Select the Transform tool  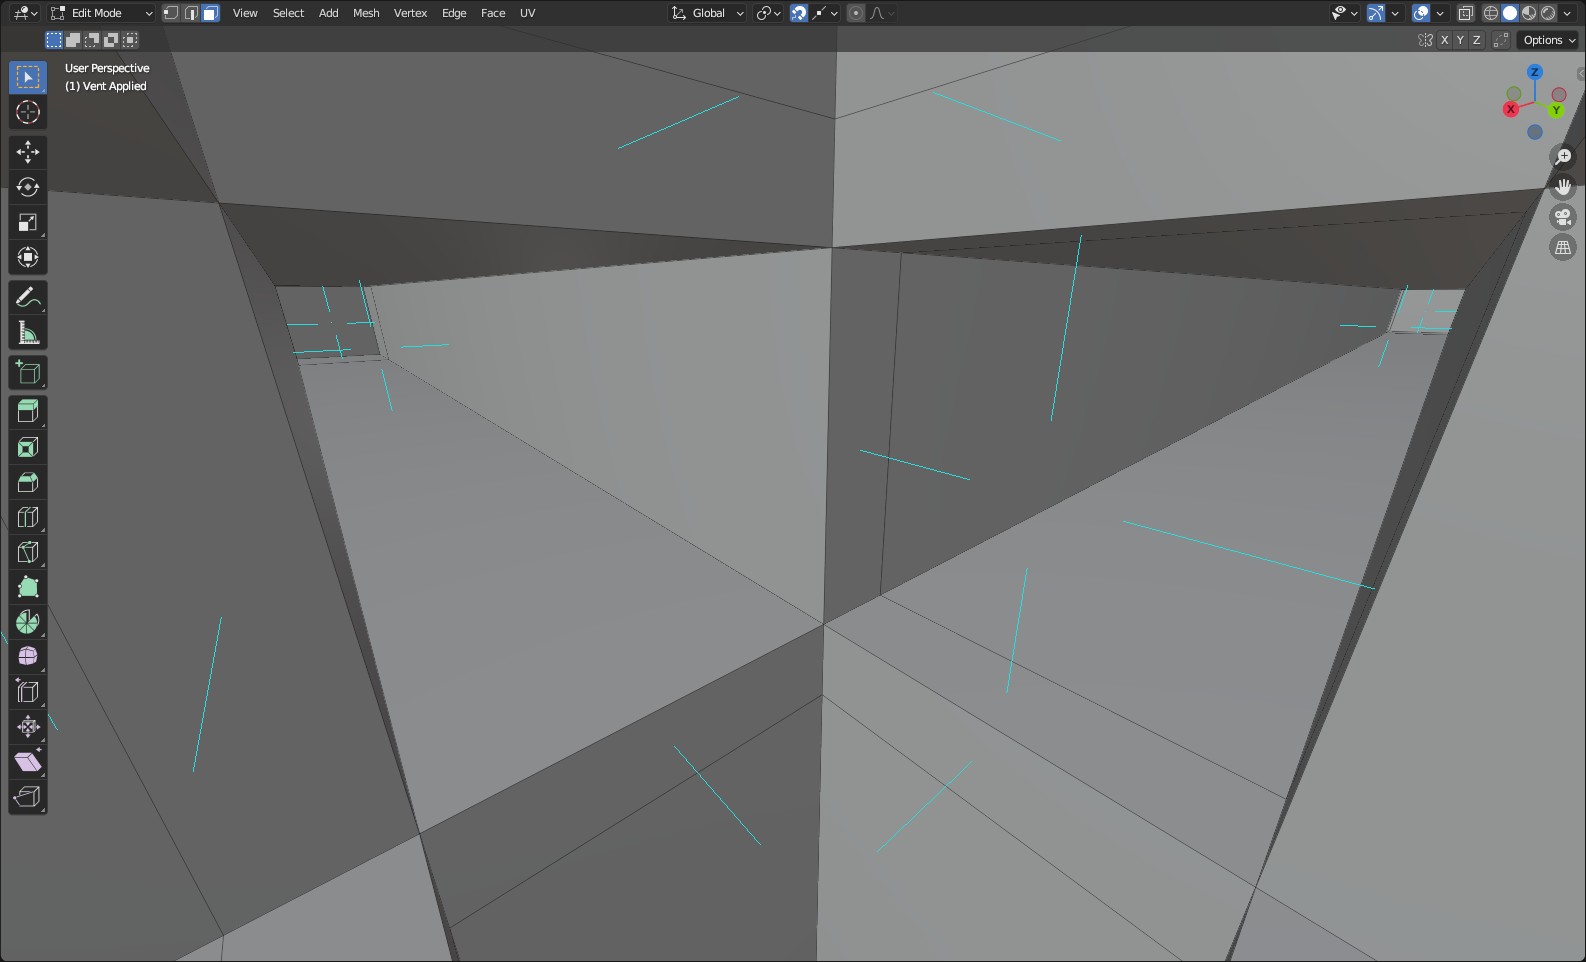coord(28,257)
